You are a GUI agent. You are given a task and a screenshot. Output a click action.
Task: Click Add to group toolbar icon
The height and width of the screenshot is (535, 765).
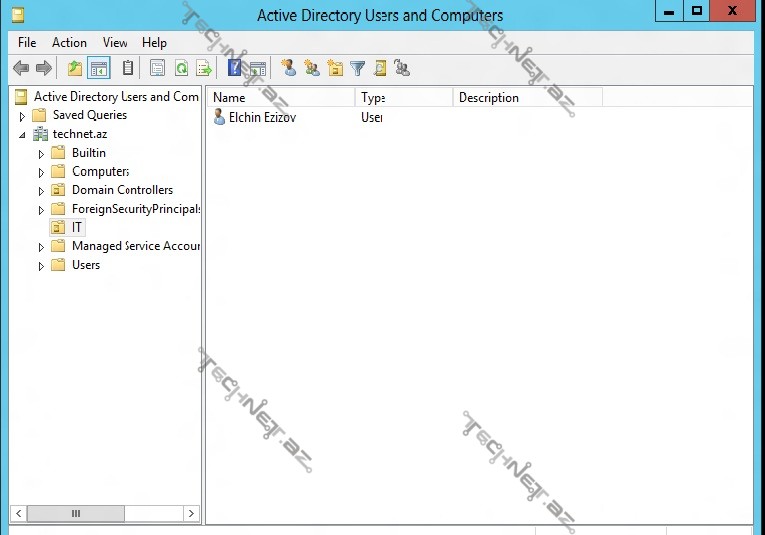click(x=402, y=68)
